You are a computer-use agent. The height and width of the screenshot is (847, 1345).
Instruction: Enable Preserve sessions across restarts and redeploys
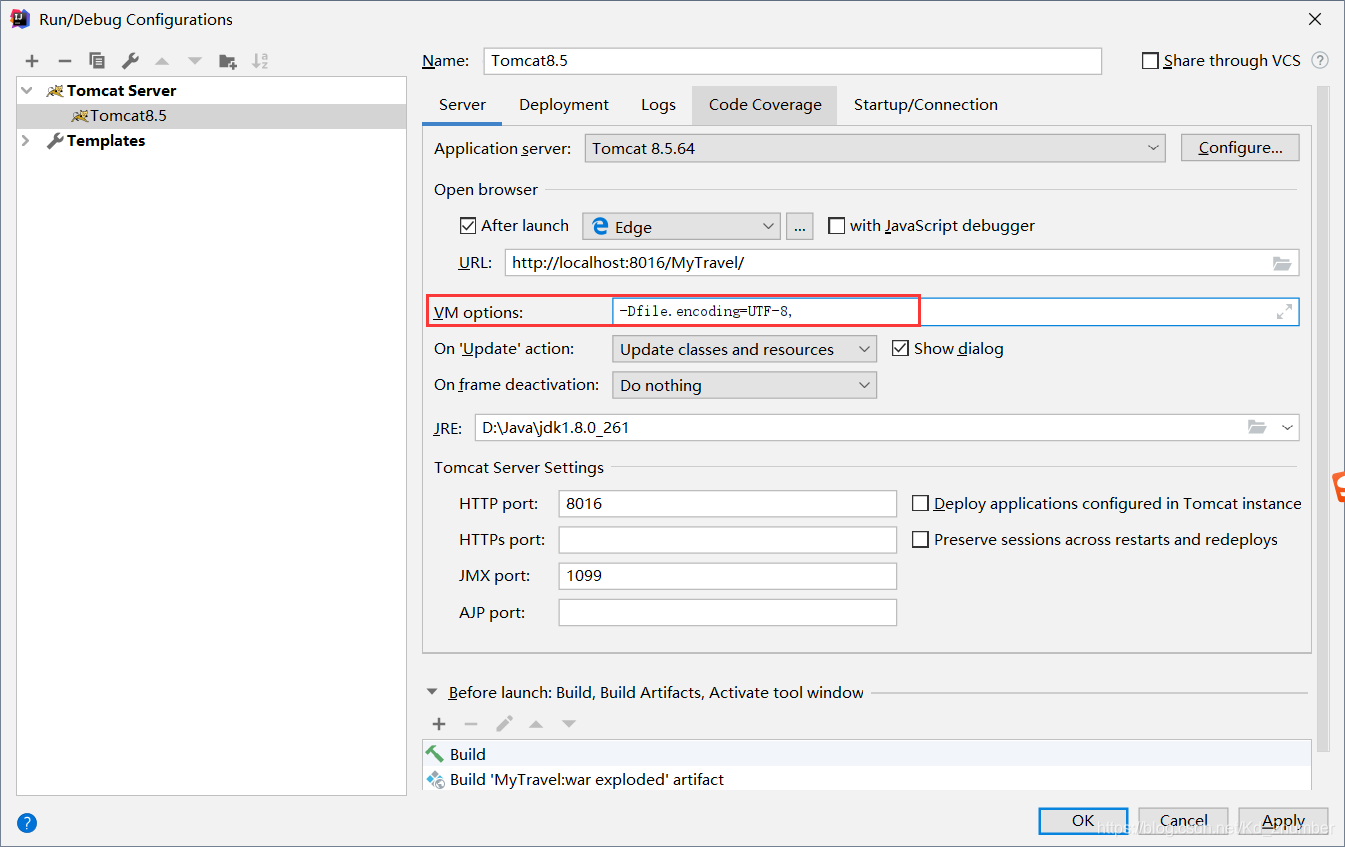(920, 540)
